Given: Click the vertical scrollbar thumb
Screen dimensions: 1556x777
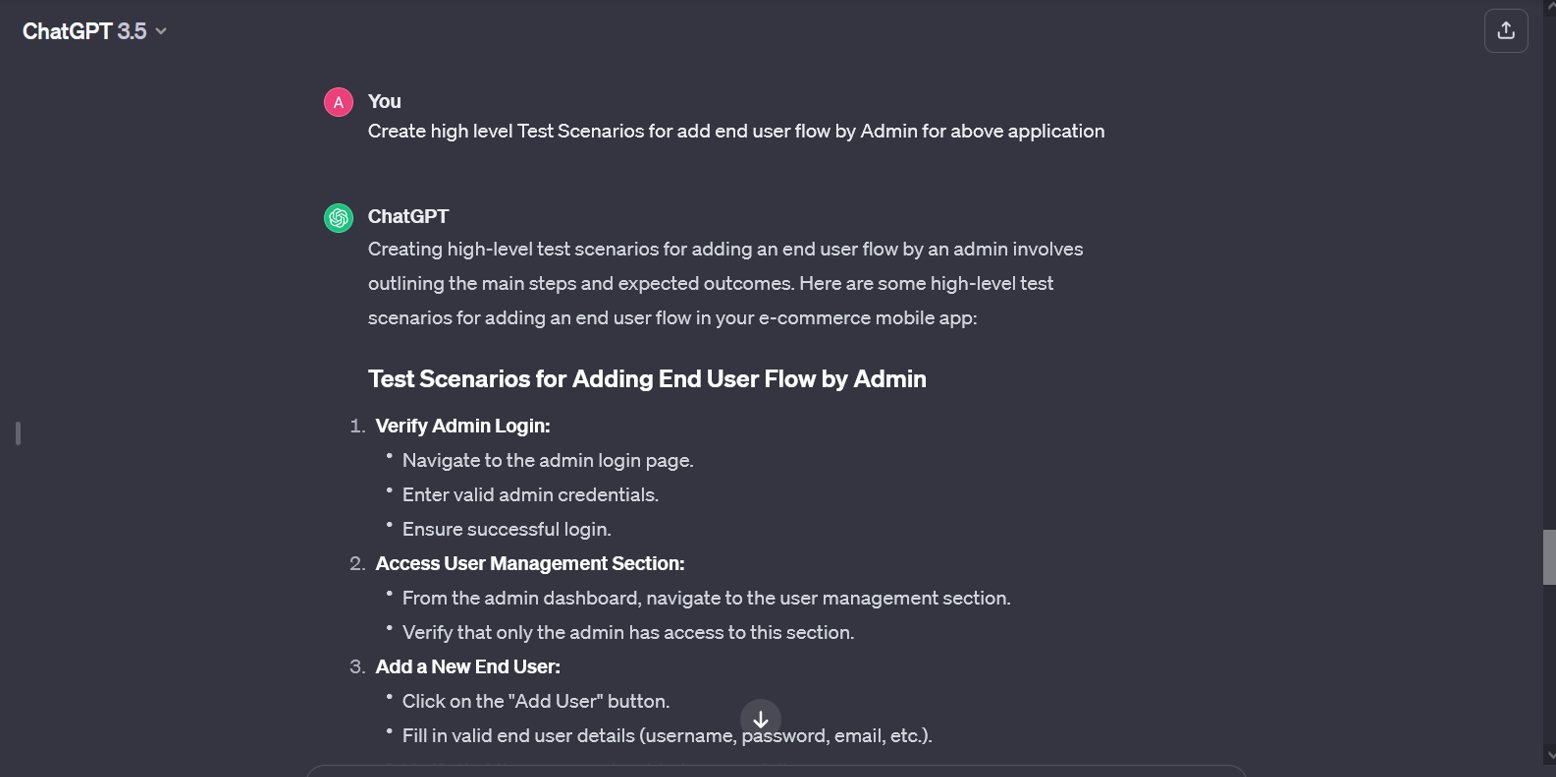Looking at the screenshot, I should click(1549, 556).
